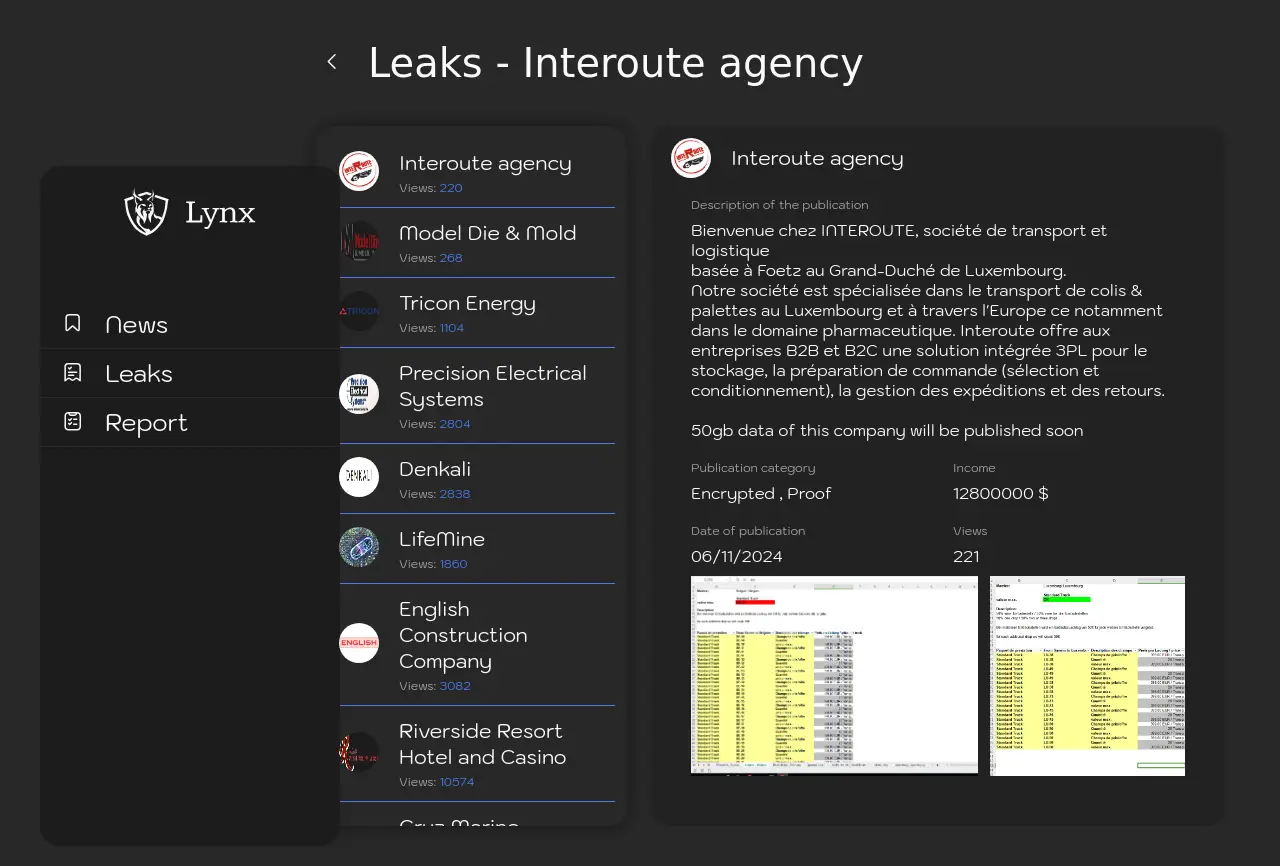Click the English Construction Company logo
Screen dimensions: 1280x866
coord(359,643)
